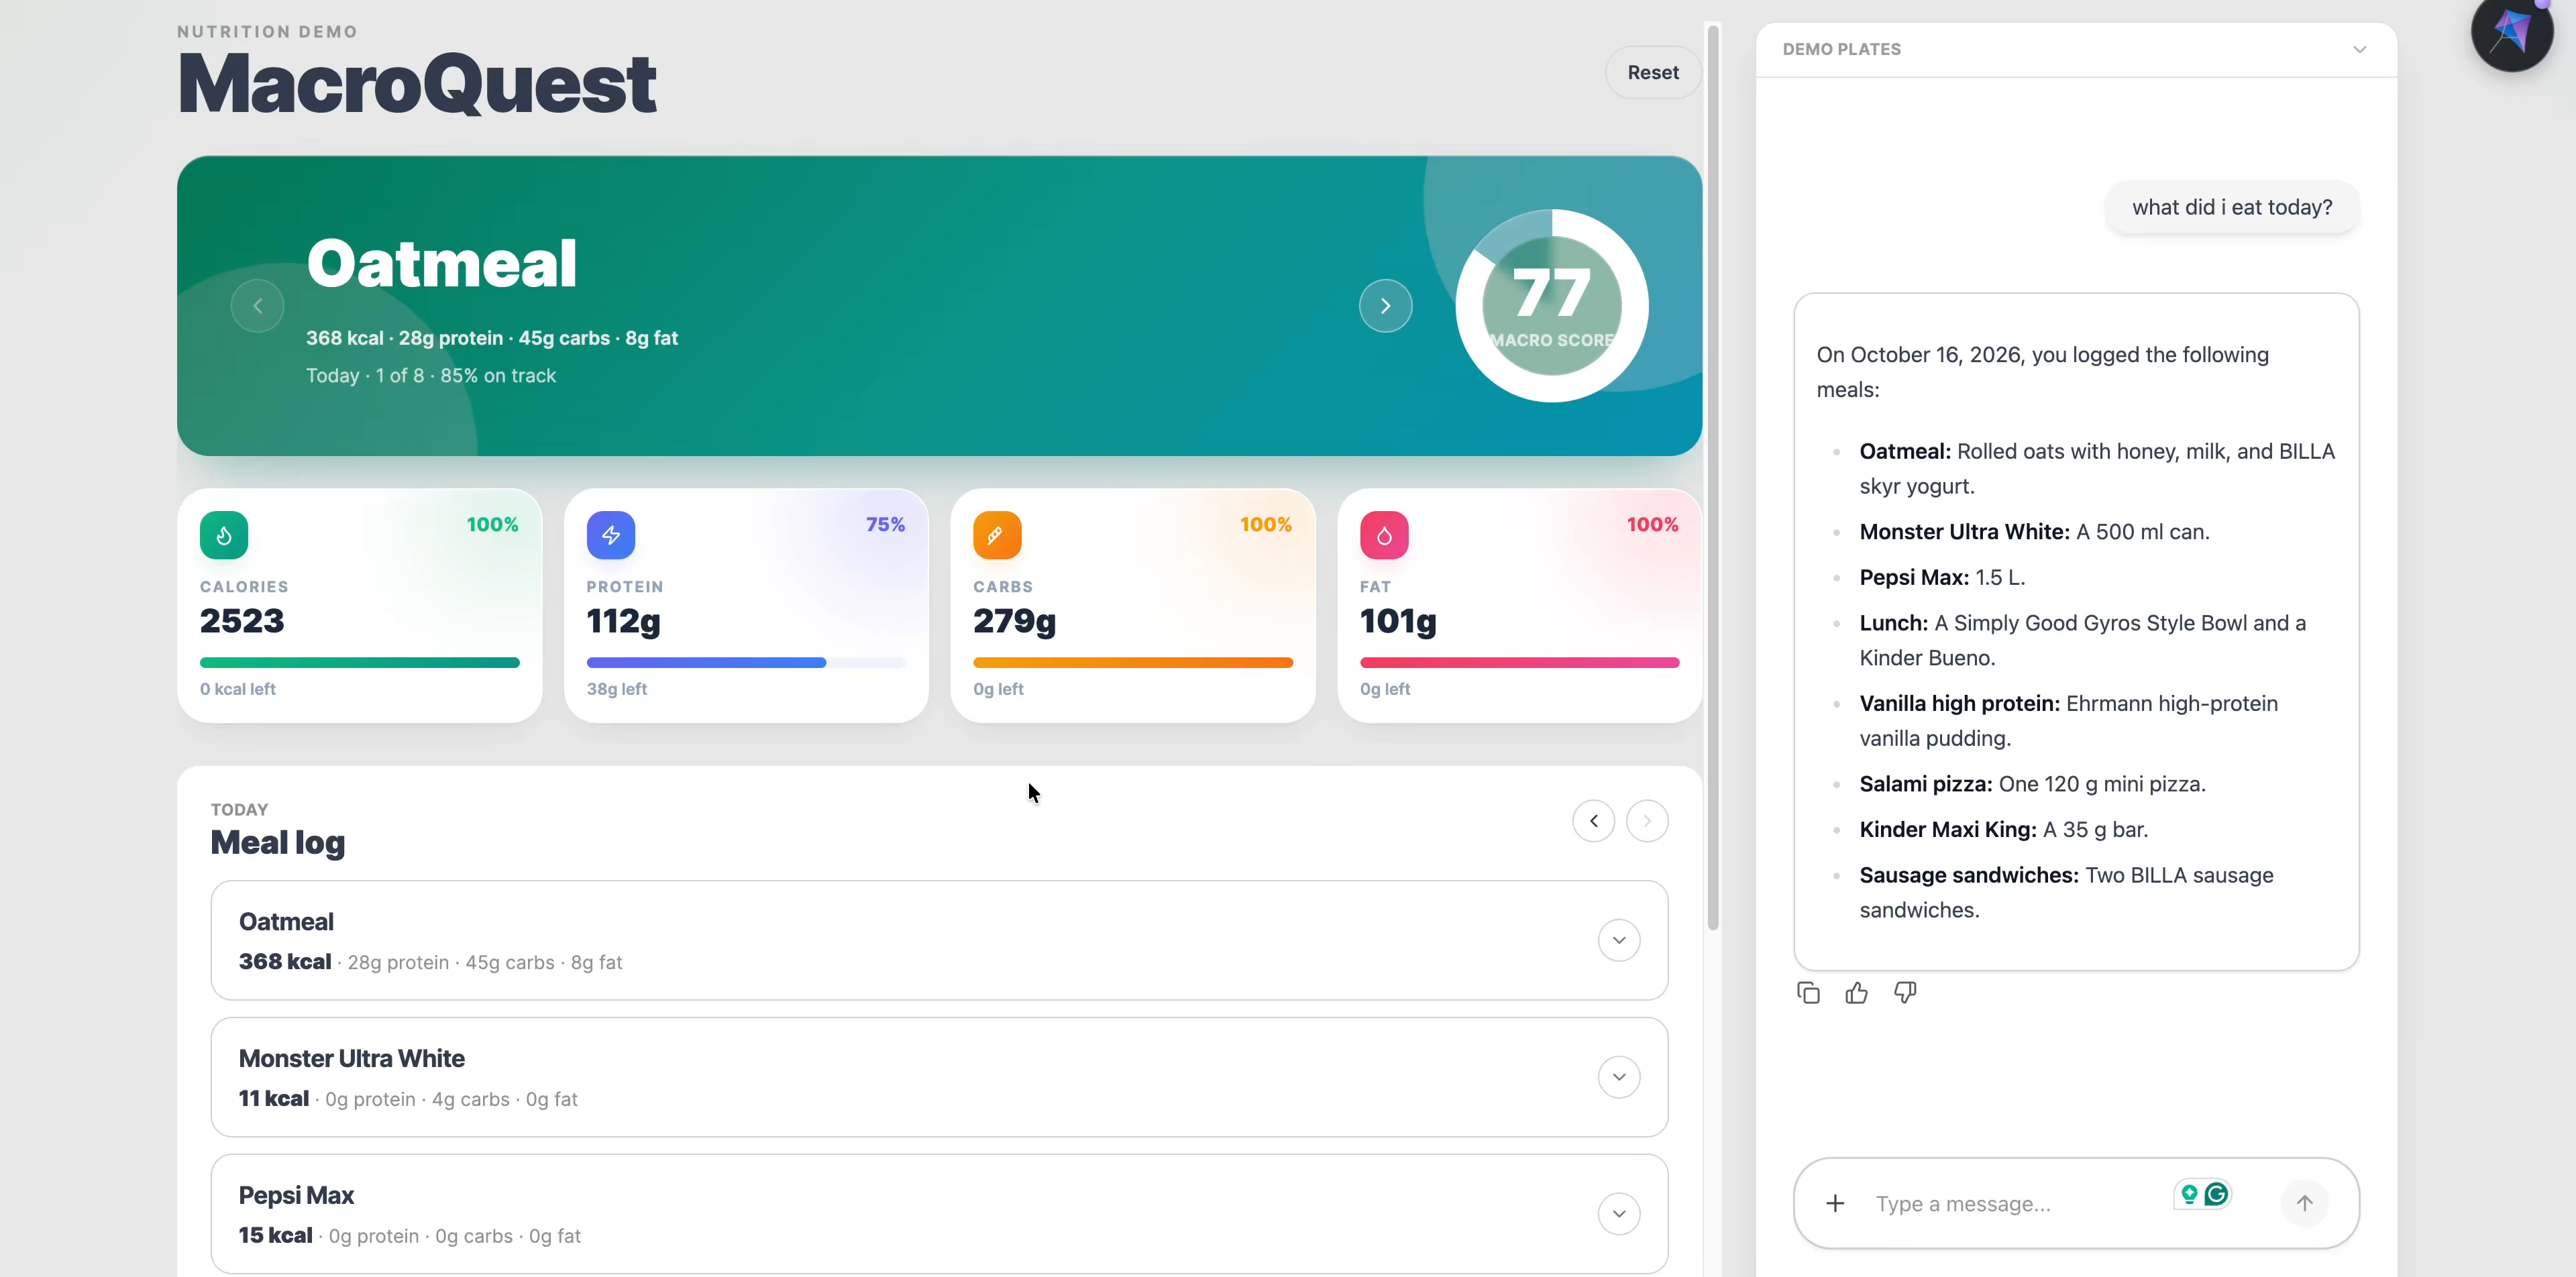
Task: Click 'Sausage sandwiches:' in chat response
Action: coord(1969,875)
